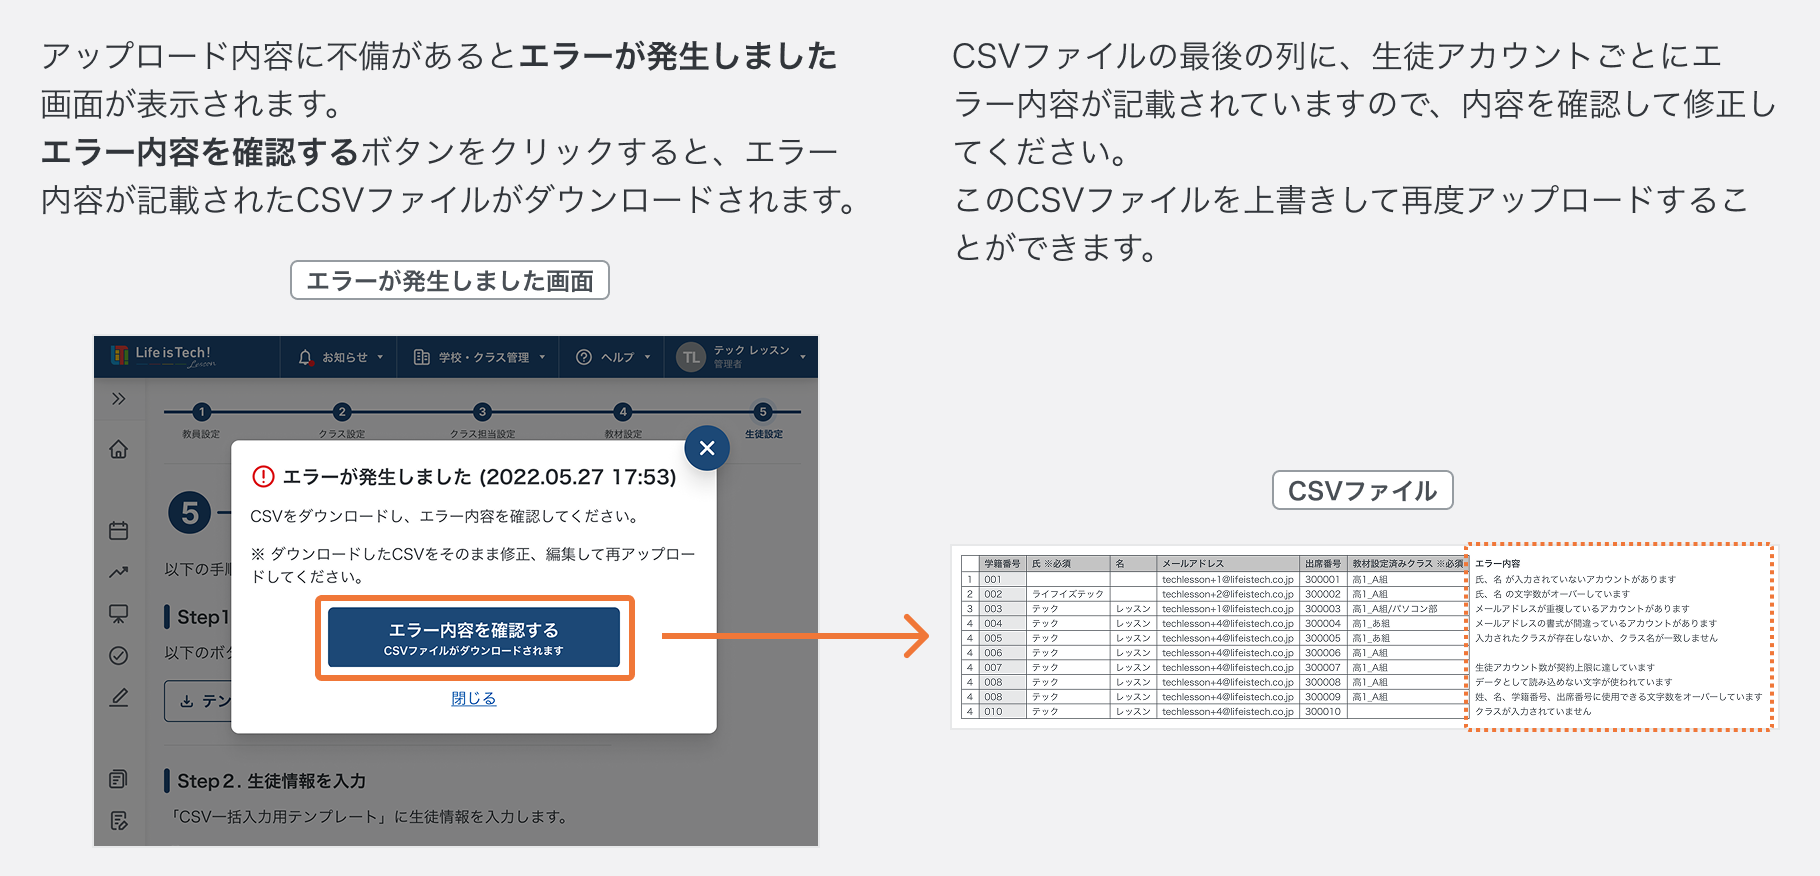Select the 出席番号 column header
Image resolution: width=1820 pixels, height=876 pixels.
click(1323, 564)
